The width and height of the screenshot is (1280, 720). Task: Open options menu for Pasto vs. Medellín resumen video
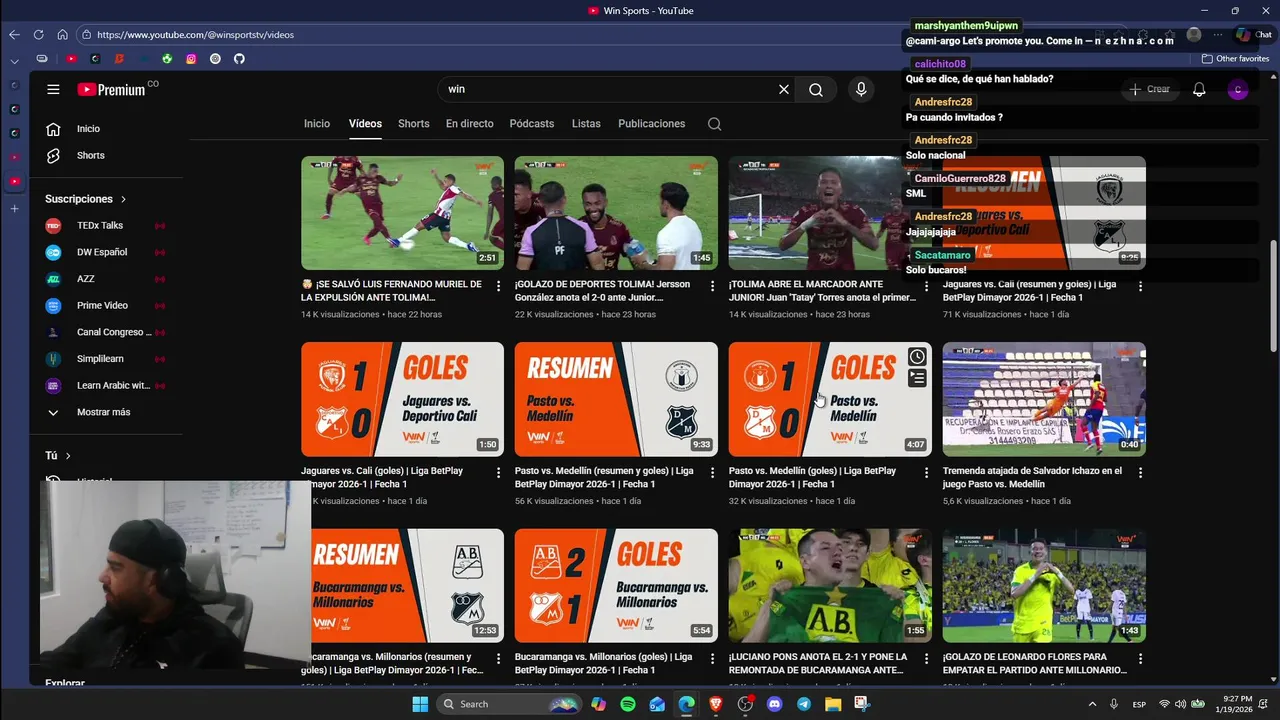pos(712,473)
